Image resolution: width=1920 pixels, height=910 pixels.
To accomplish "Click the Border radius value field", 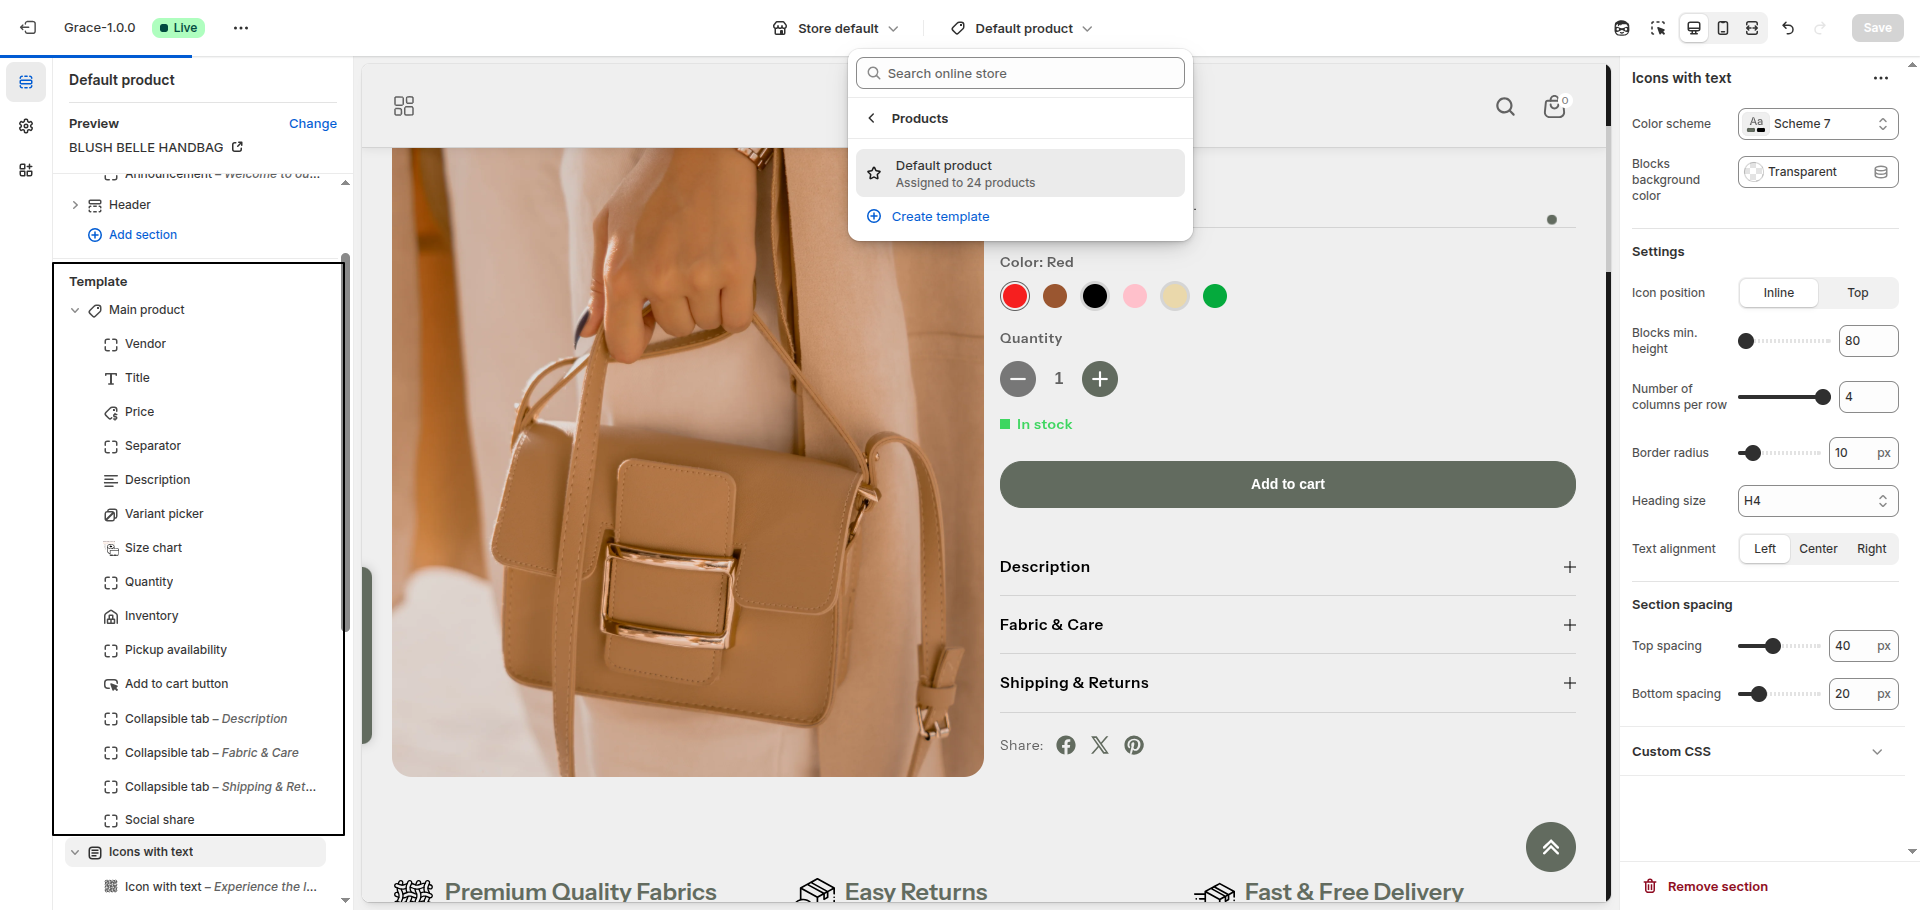I will [x=1863, y=453].
